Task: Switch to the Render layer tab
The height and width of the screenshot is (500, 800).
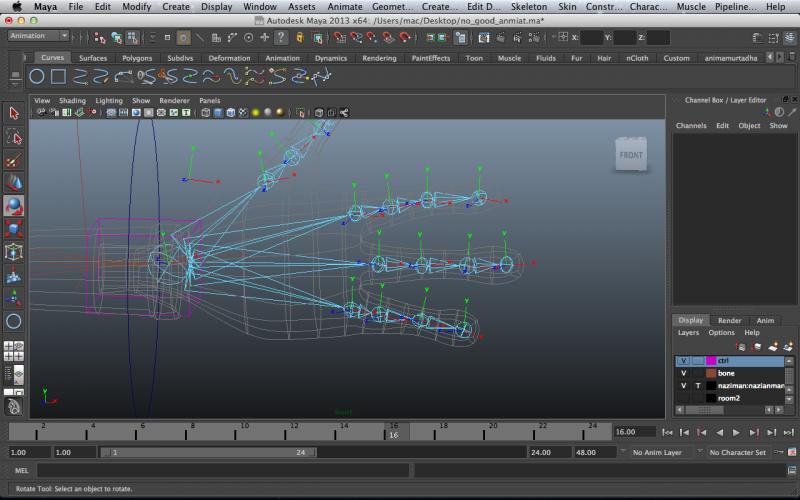Action: (x=729, y=320)
